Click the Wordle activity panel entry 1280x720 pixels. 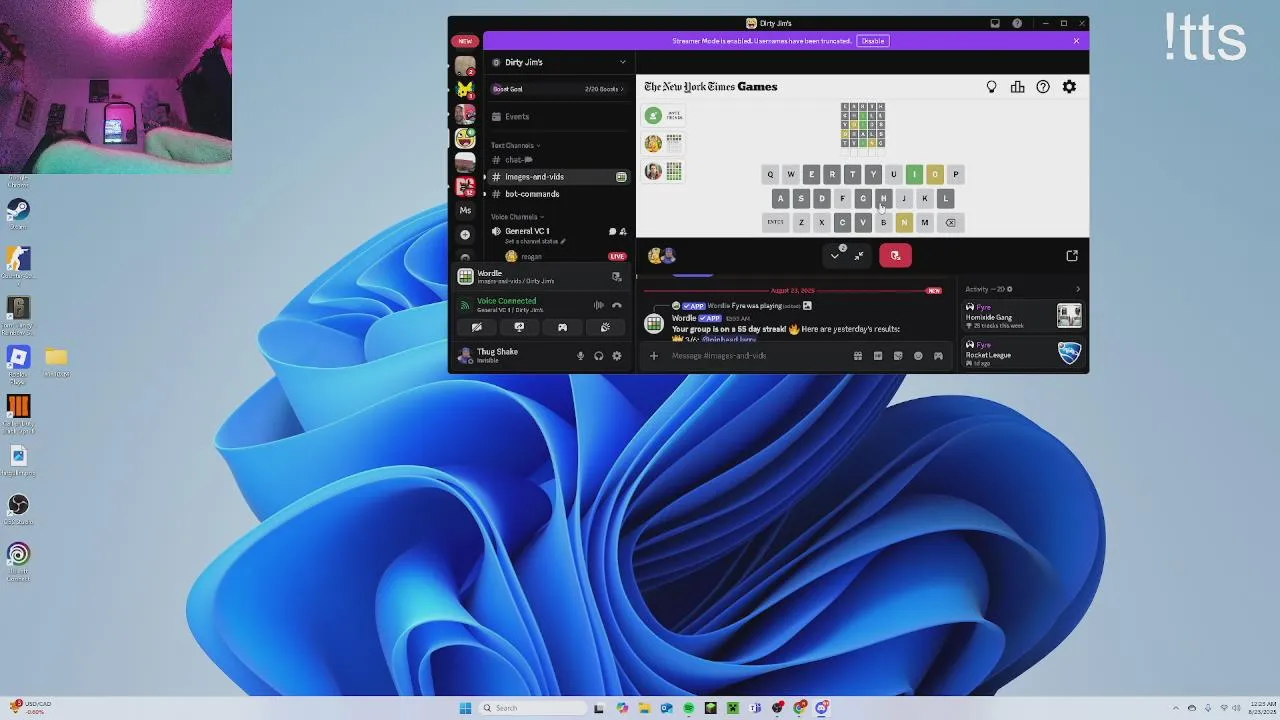[x=540, y=277]
